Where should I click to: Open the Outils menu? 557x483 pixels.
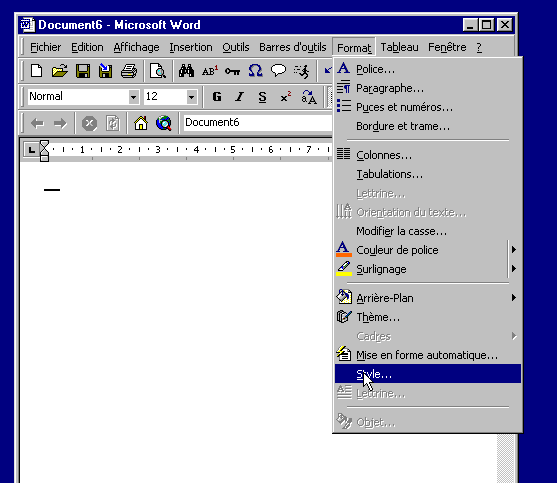236,47
